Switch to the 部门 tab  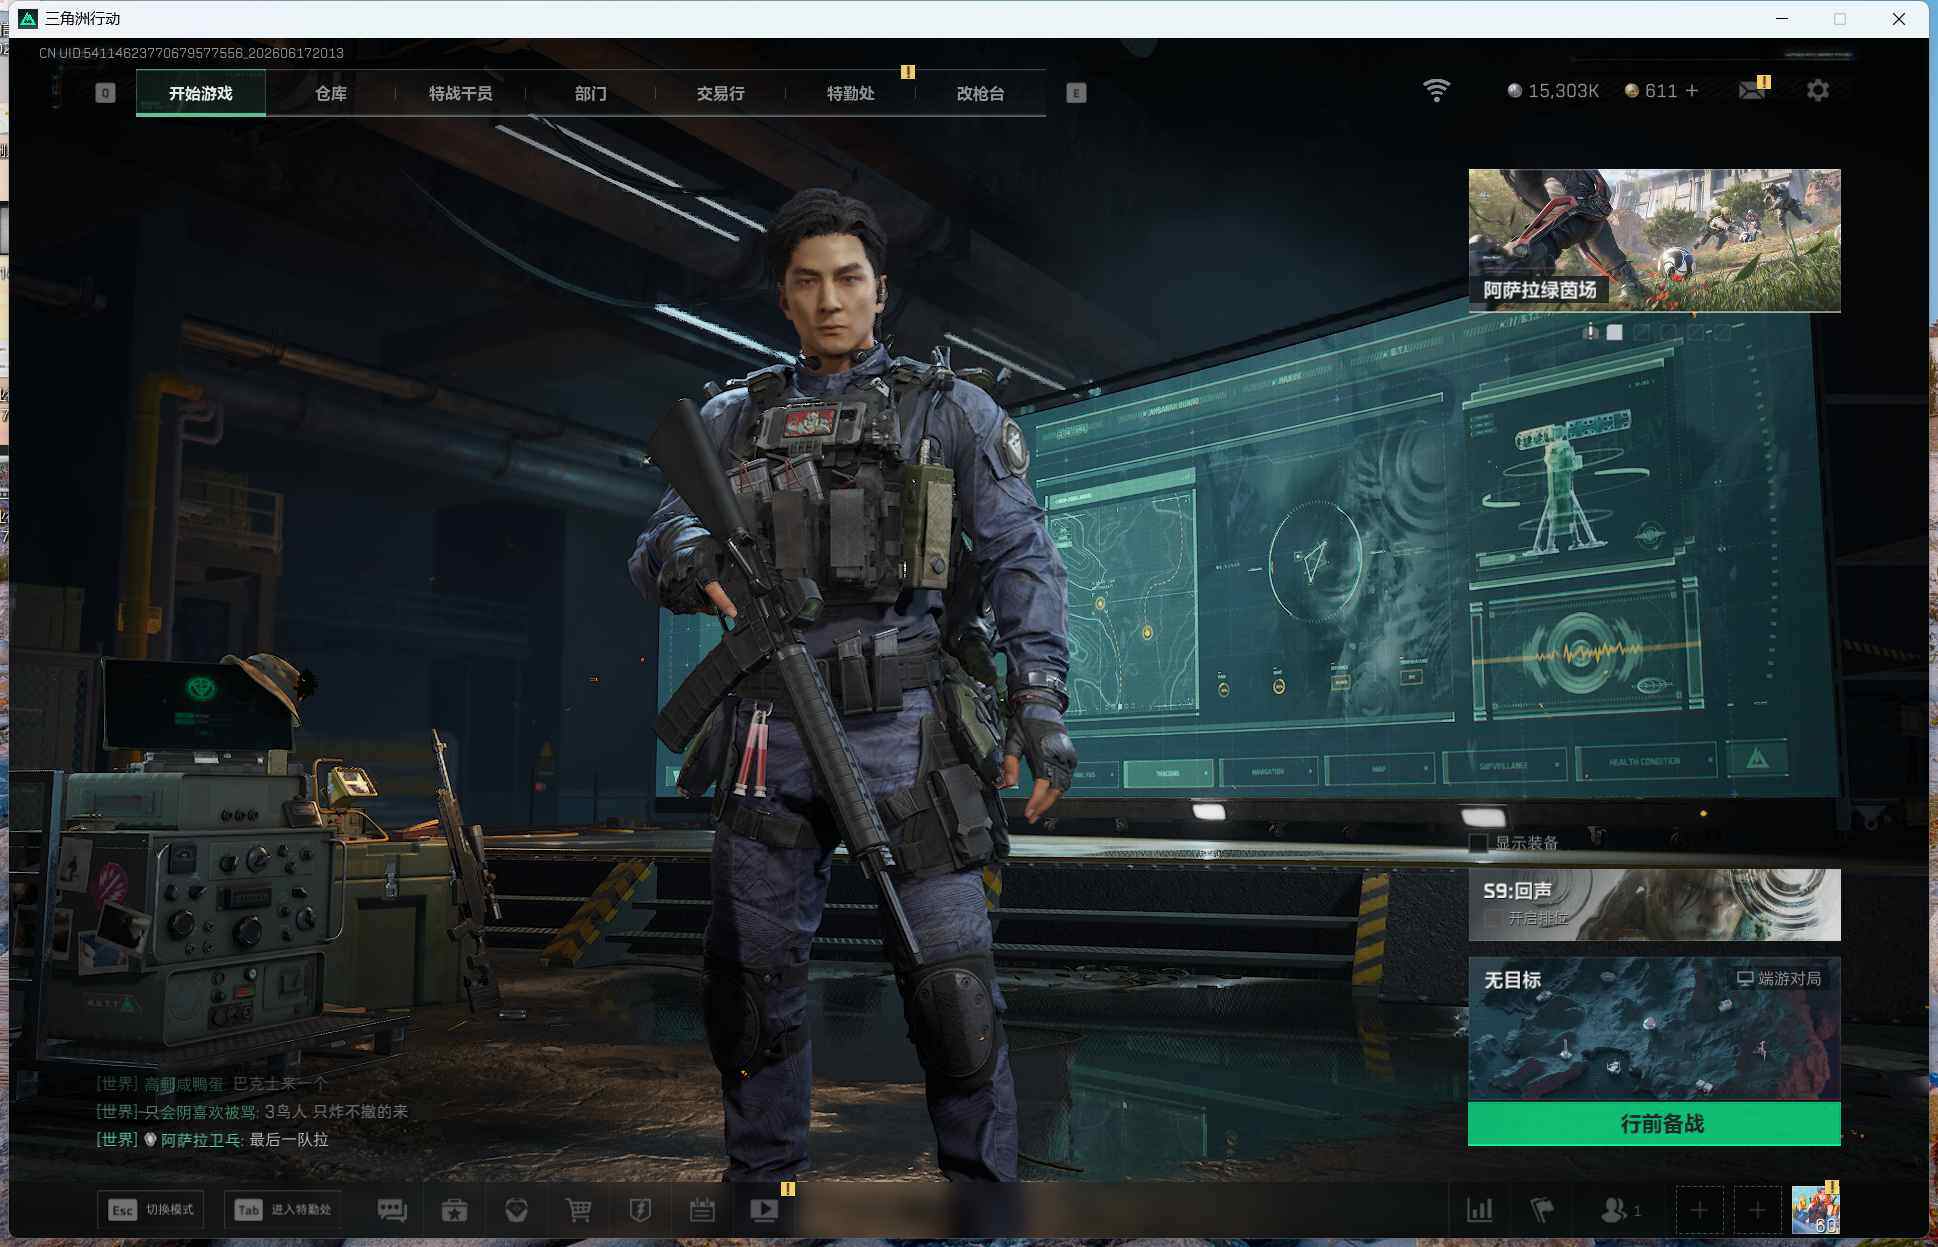[x=591, y=93]
